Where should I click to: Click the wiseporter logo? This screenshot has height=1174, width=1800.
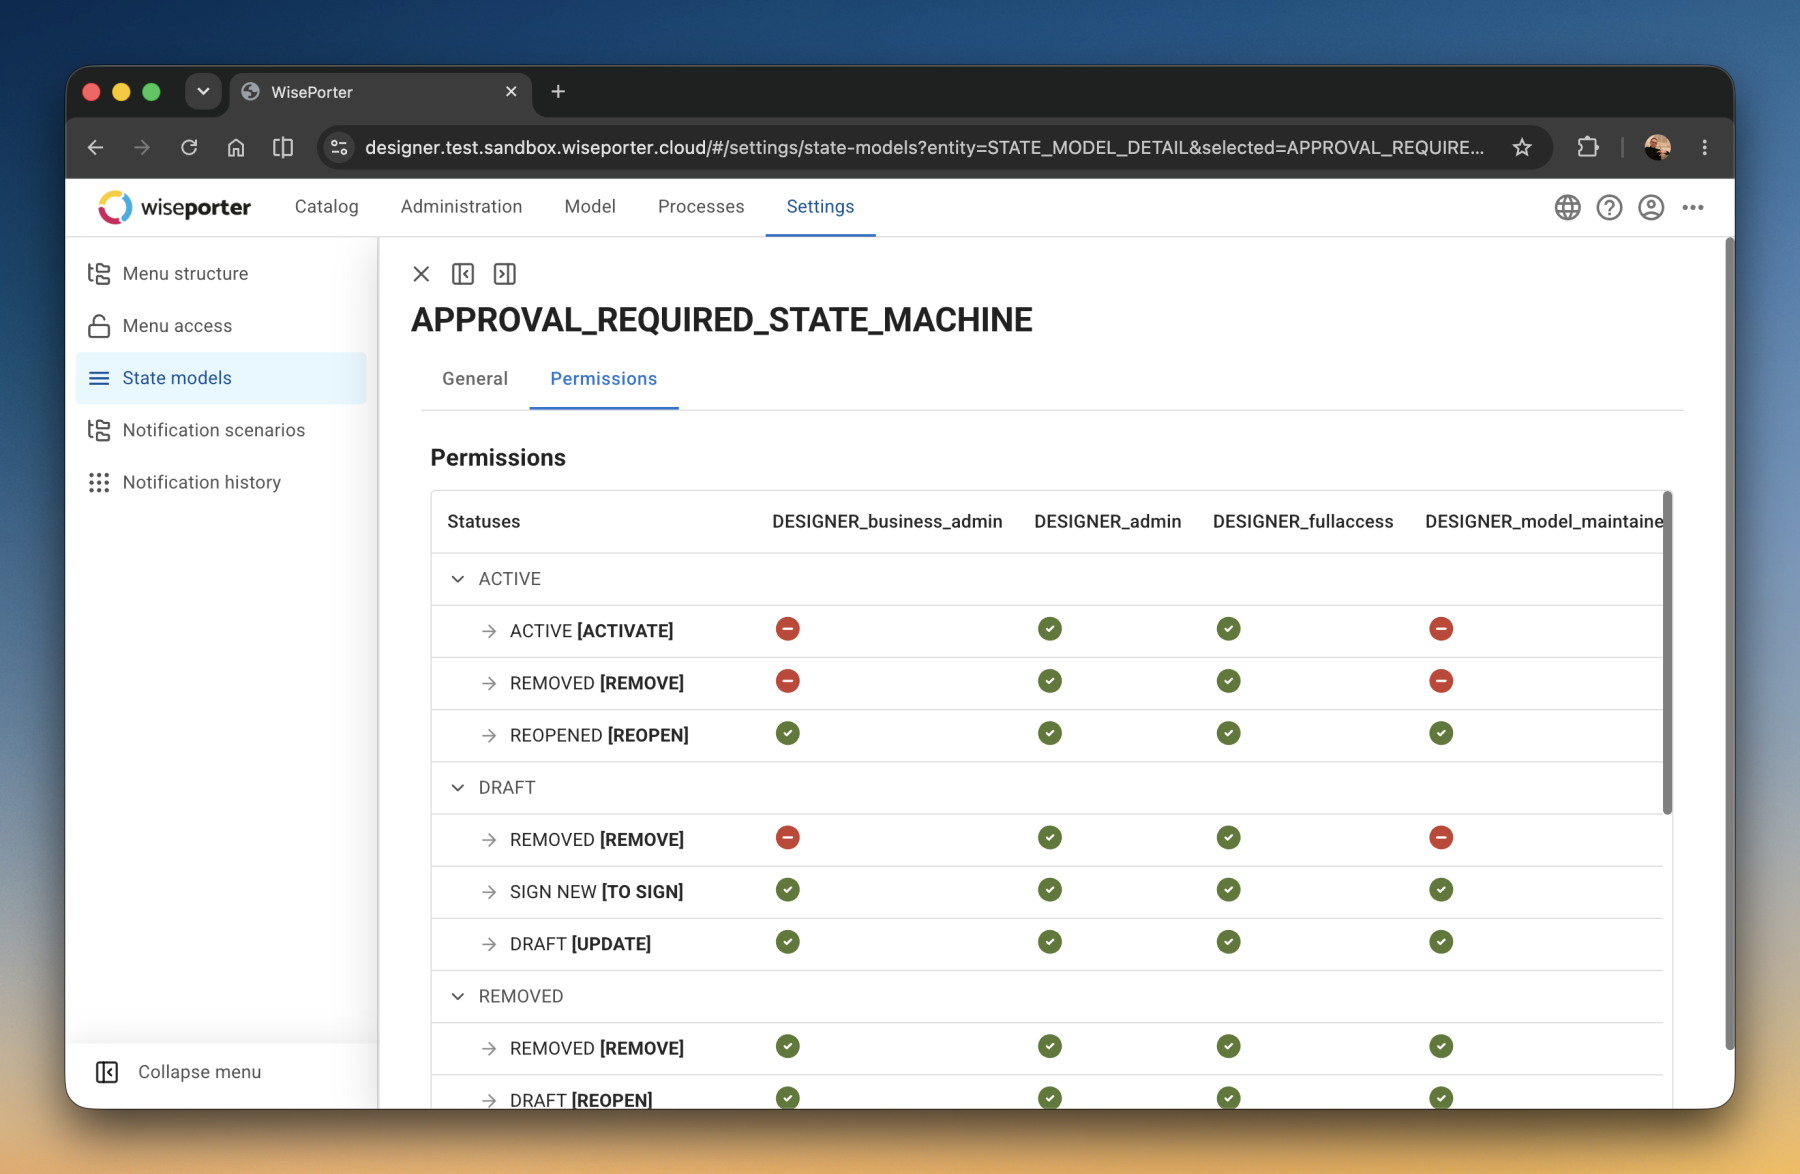pos(174,207)
